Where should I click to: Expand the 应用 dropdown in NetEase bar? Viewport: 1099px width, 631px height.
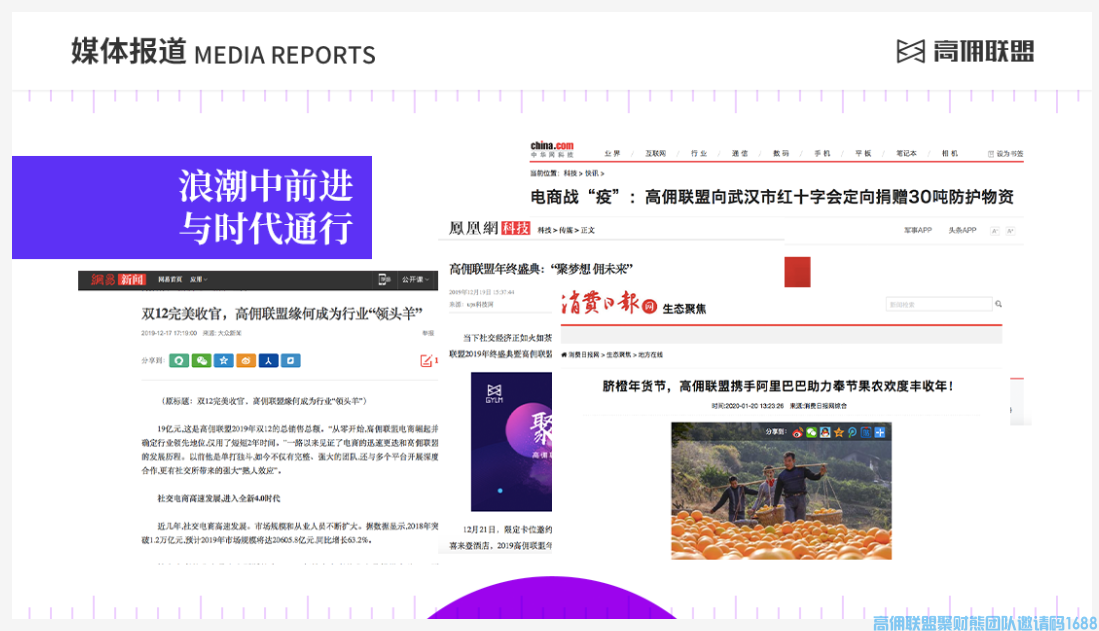click(199, 279)
